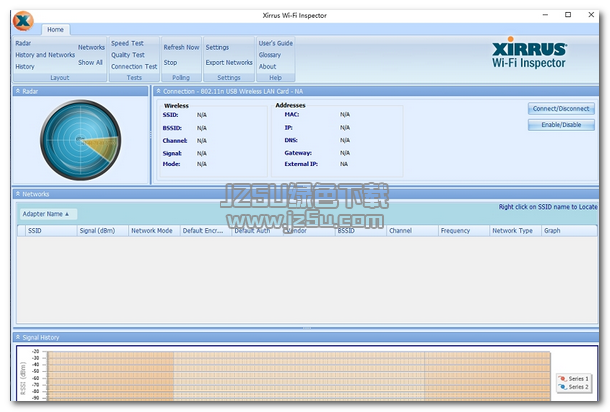
Task: Click the Graph column header
Action: (569, 231)
